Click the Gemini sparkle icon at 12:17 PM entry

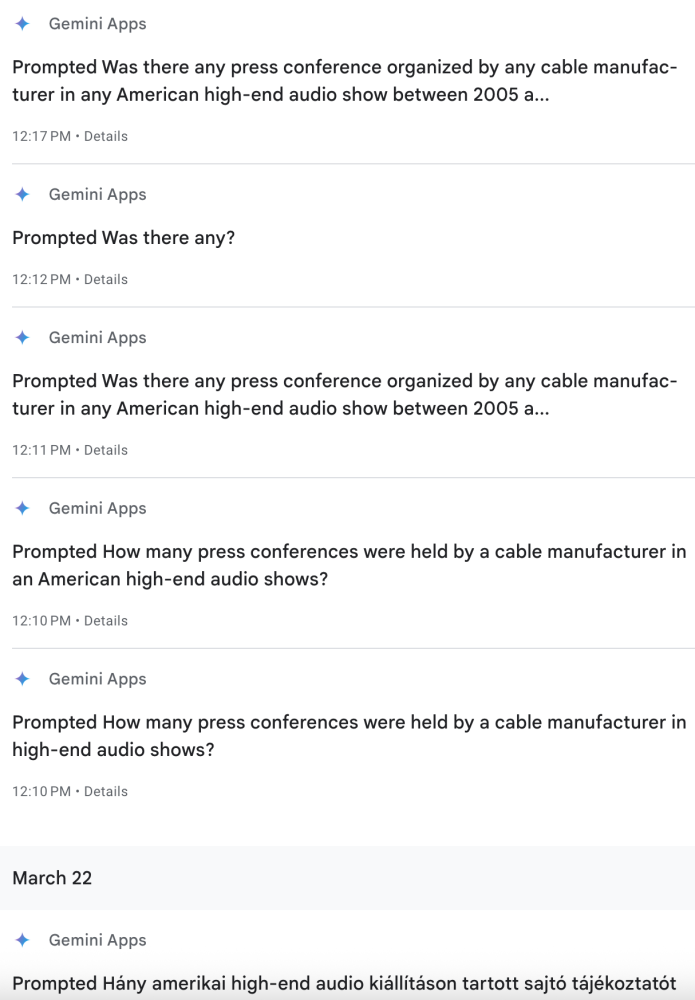point(22,24)
